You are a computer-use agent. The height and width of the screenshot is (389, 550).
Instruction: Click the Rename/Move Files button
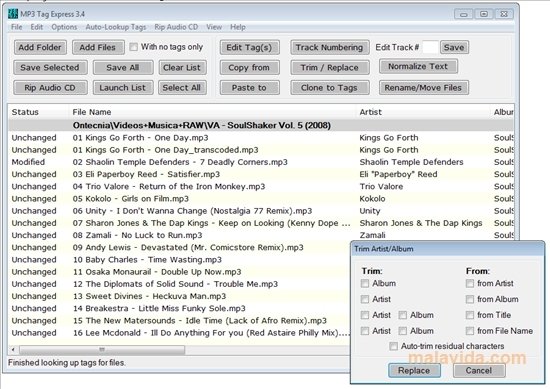[x=423, y=88]
